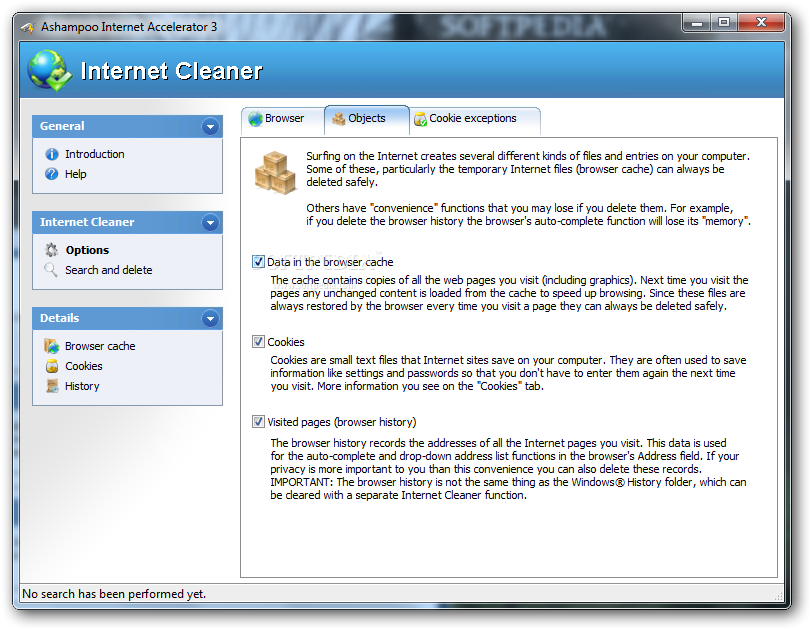Screen dimensions: 812x630
Task: Click status text 'No search has been performed yet.'
Action: click(114, 594)
